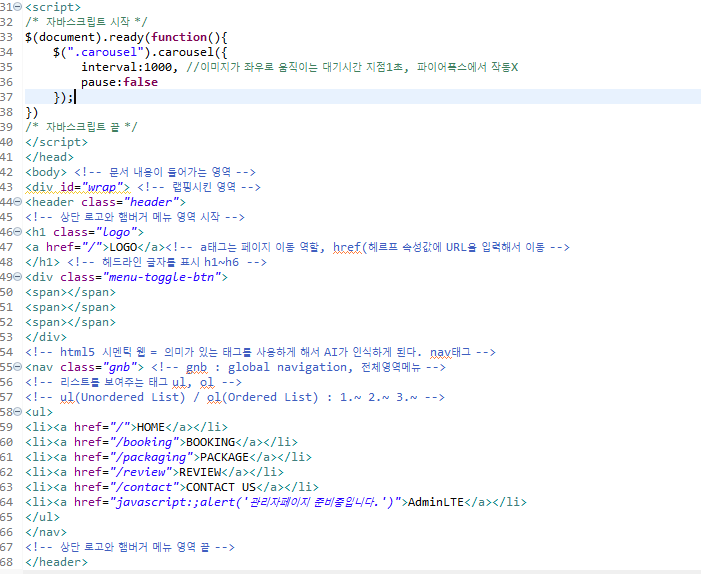Screen dimensions: 701x574
Task: Click 'ul(Unordered List)' comment text
Action: 122,397
